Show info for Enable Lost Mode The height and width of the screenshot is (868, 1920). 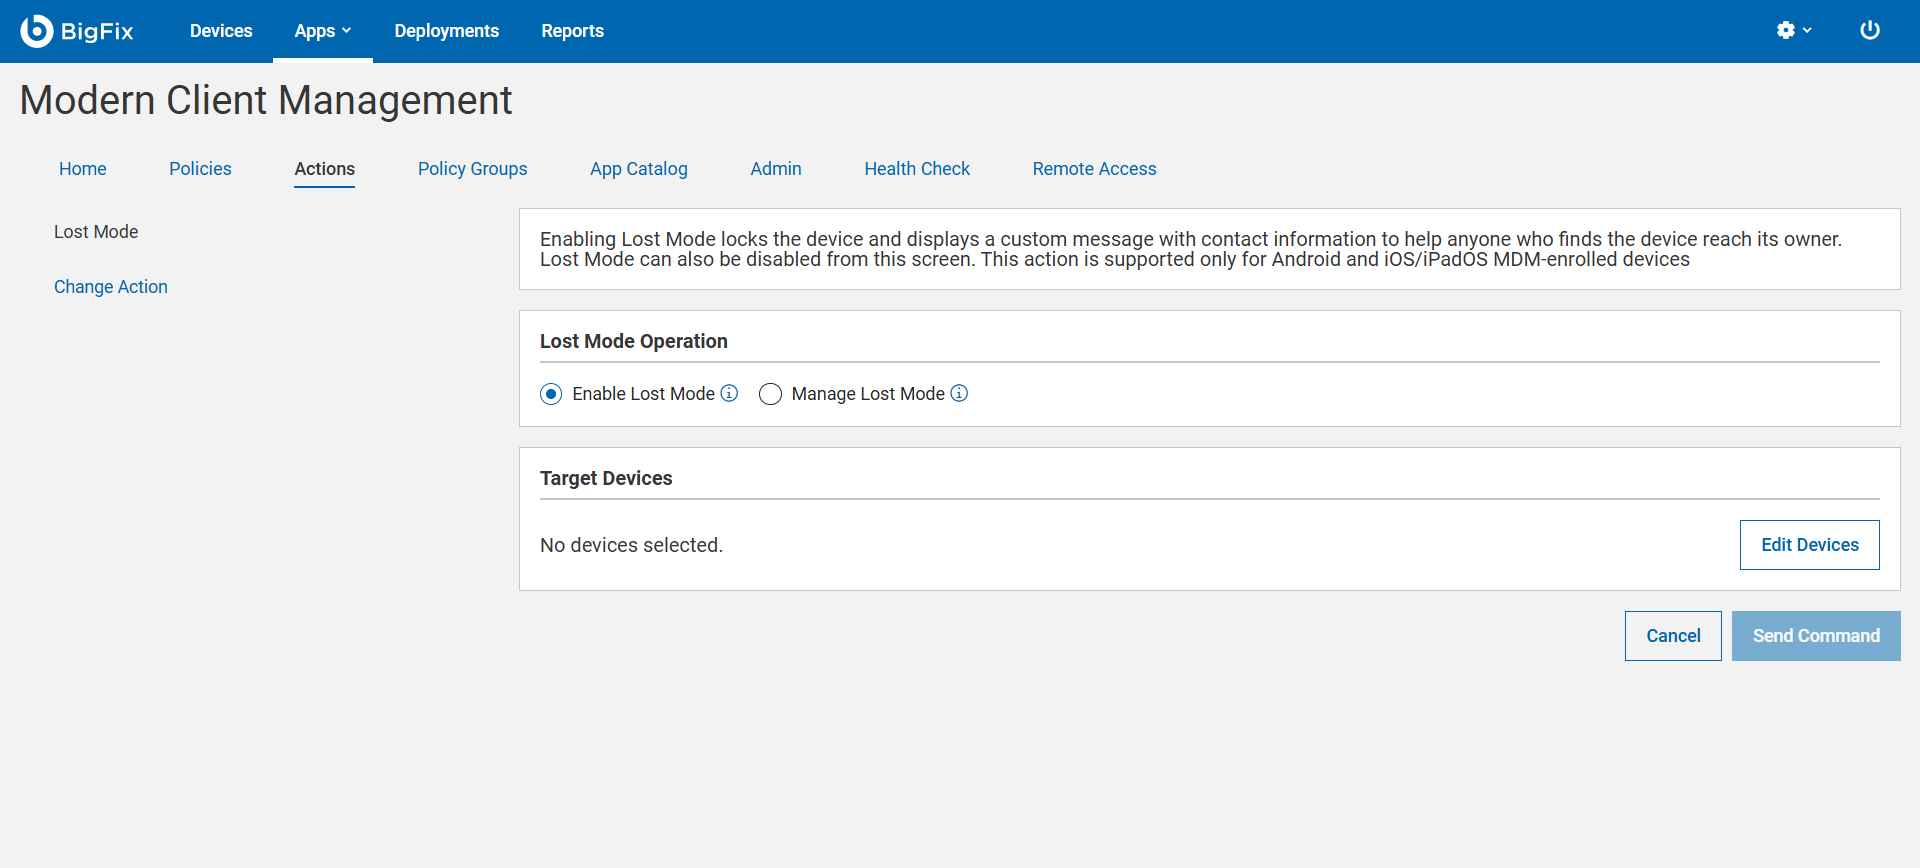(730, 393)
